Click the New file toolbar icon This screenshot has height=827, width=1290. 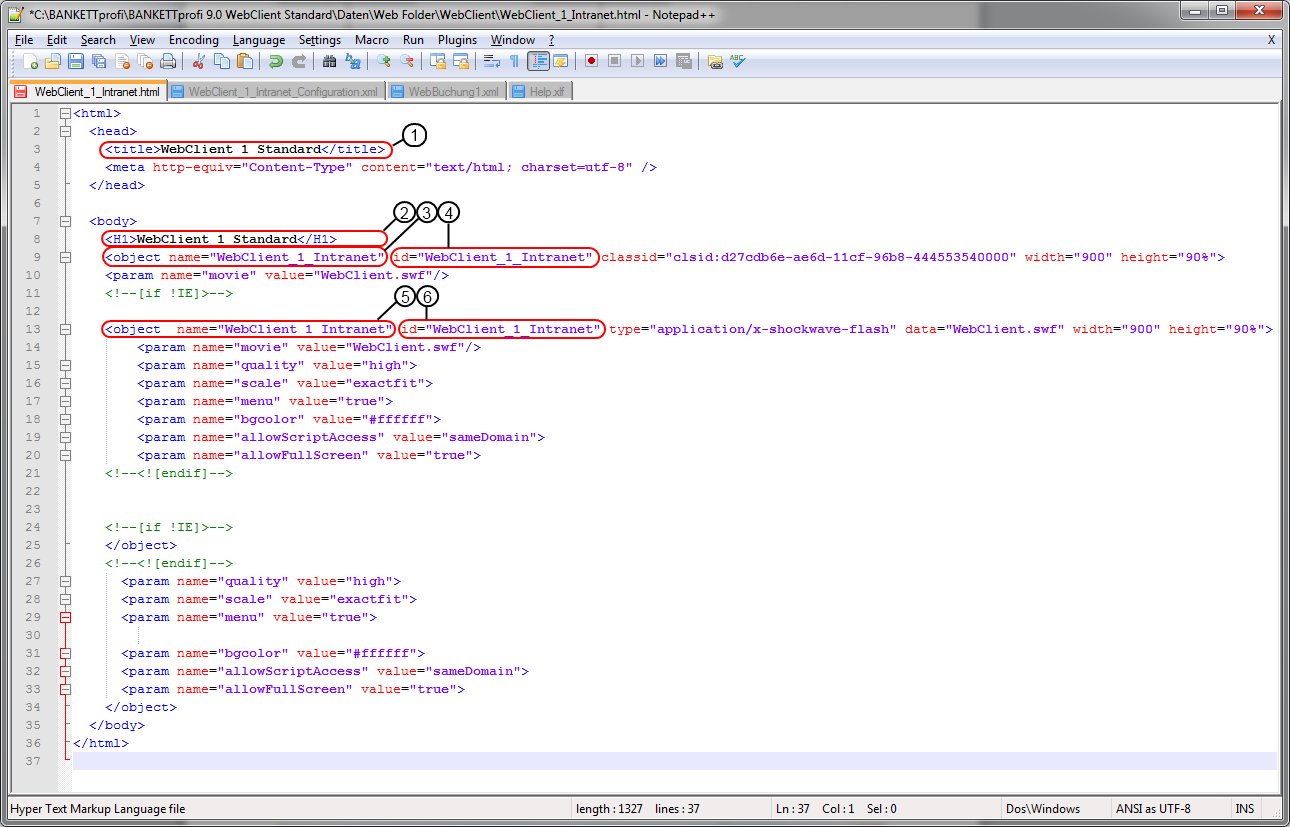pos(30,62)
